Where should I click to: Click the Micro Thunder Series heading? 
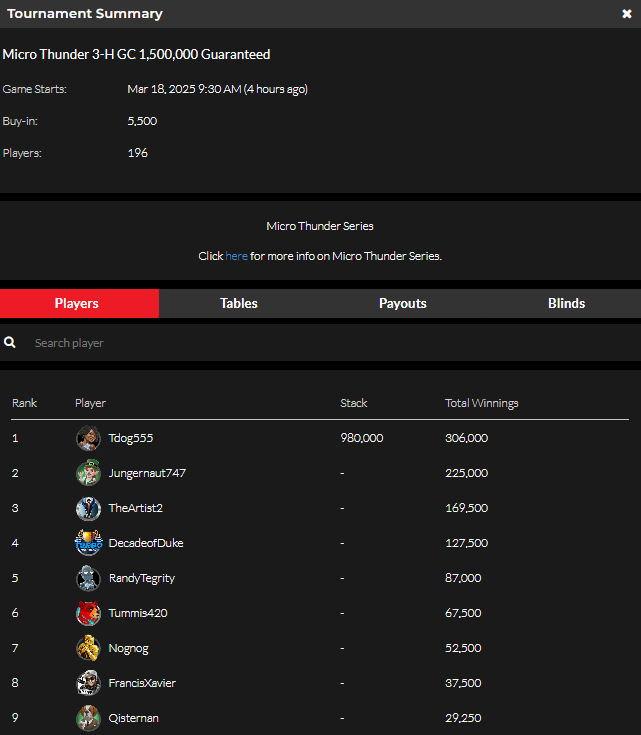320,226
